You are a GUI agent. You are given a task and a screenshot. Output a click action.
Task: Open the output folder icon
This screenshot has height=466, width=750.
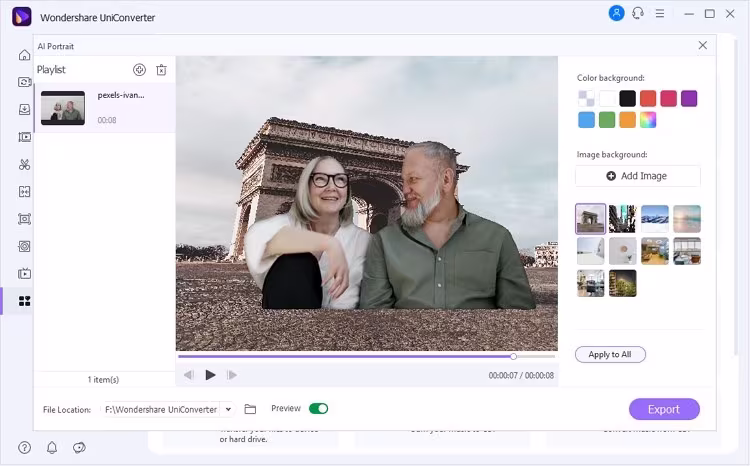point(250,409)
